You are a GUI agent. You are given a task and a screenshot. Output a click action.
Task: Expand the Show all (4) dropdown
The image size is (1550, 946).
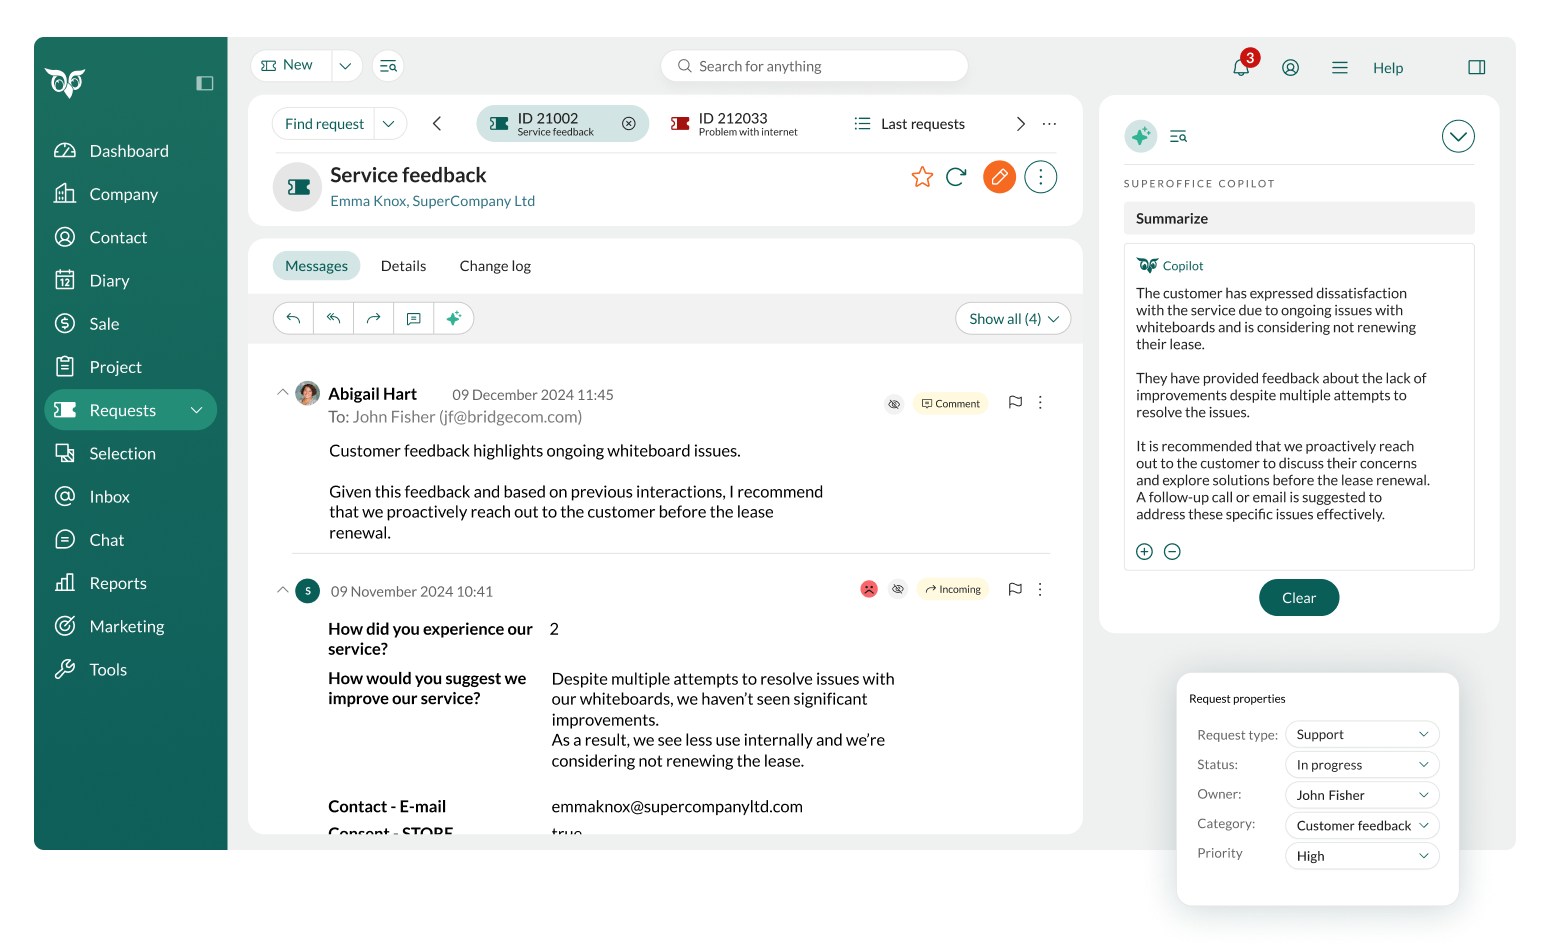point(1013,319)
